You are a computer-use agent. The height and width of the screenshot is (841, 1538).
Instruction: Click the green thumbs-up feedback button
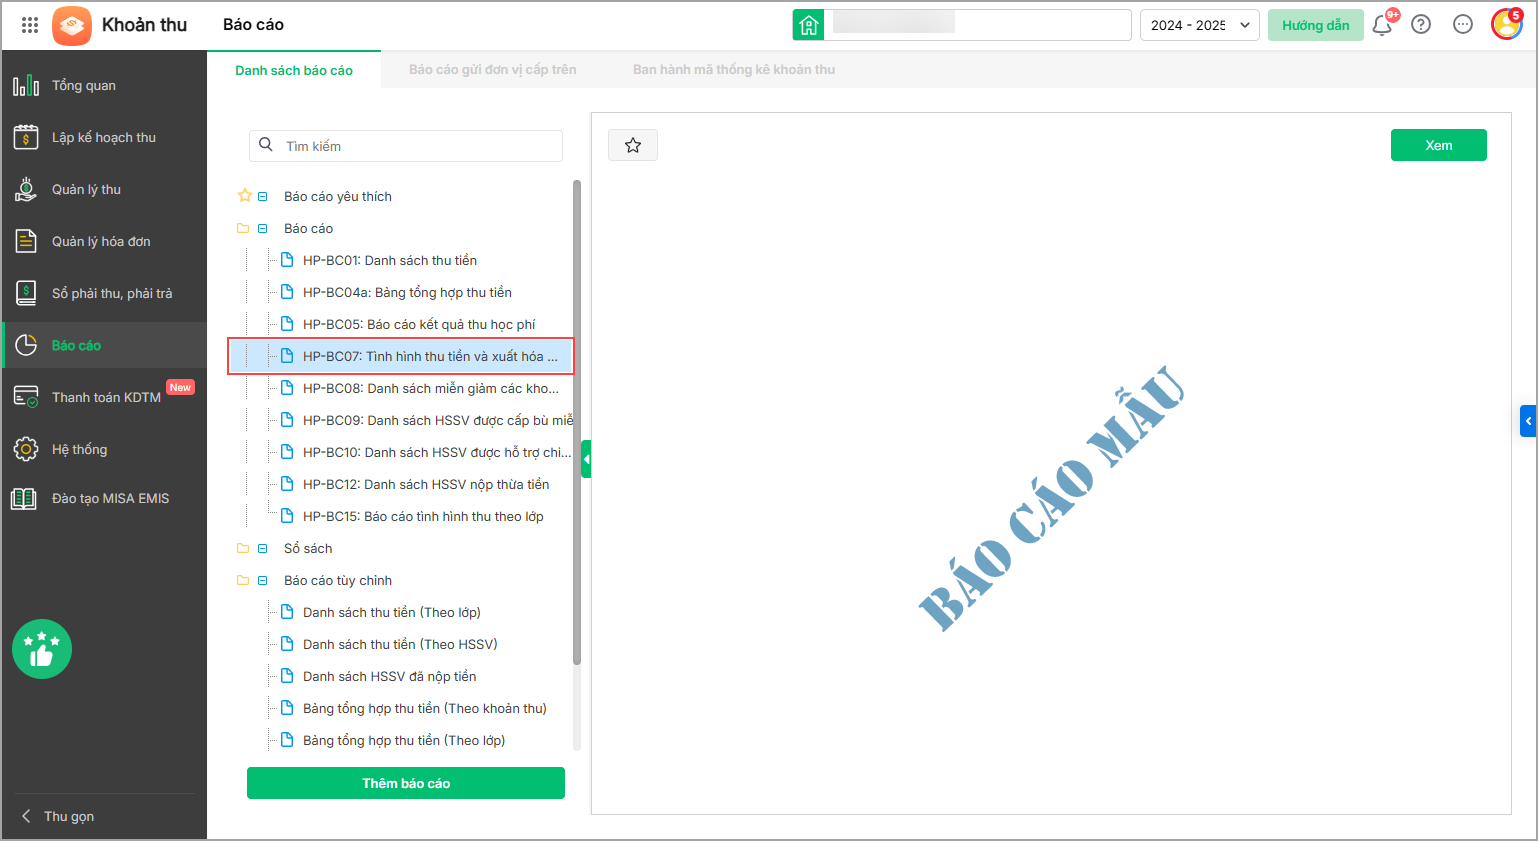[x=42, y=649]
